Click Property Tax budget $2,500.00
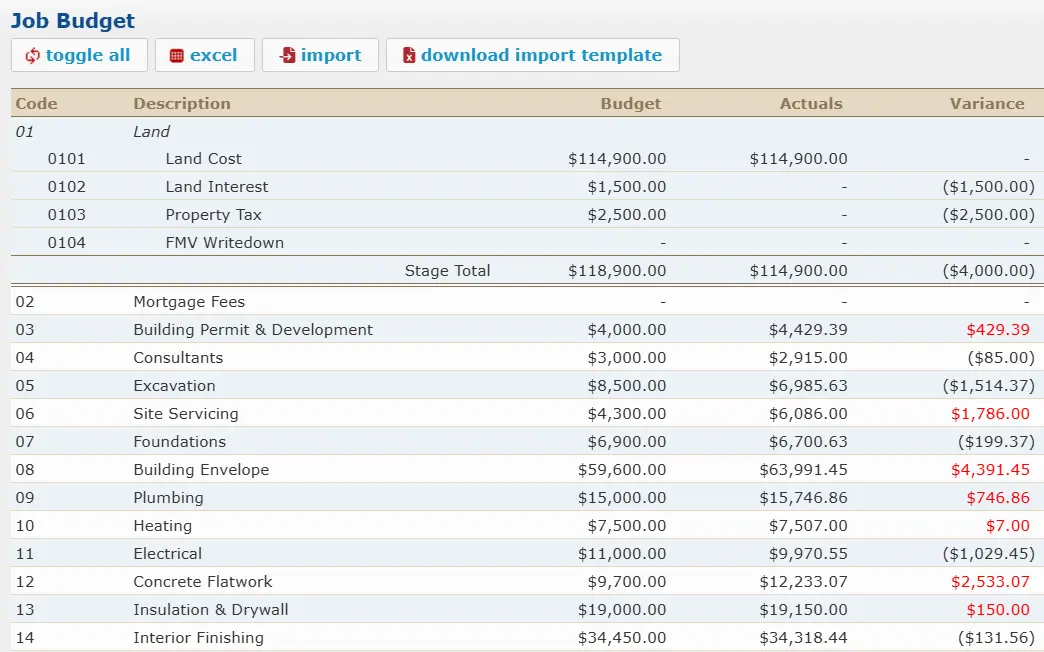1044x652 pixels. (627, 214)
